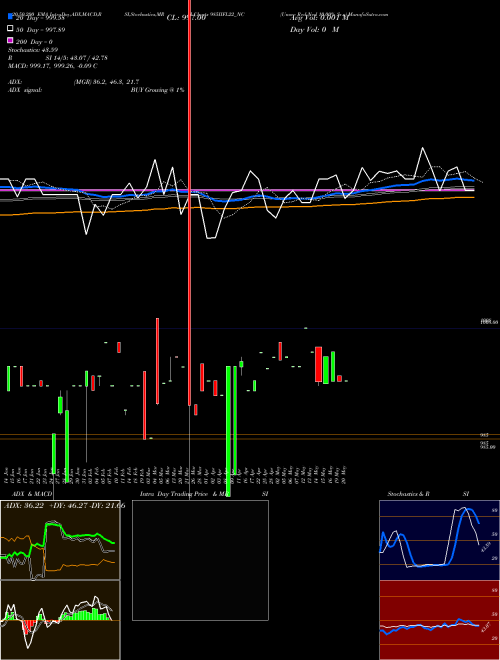Click the 'Stochastics: 48.59' reading

click(x=33, y=50)
